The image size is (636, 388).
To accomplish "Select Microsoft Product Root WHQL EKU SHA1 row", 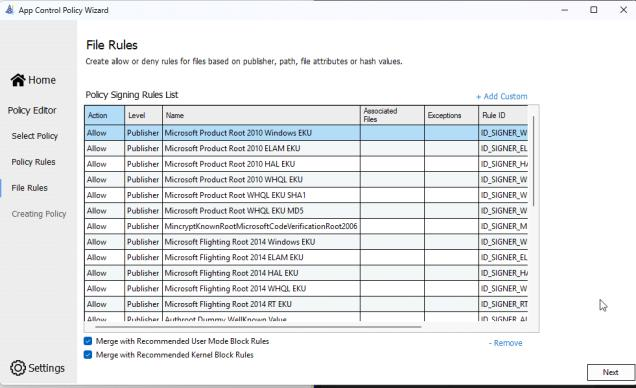I will (x=306, y=195).
